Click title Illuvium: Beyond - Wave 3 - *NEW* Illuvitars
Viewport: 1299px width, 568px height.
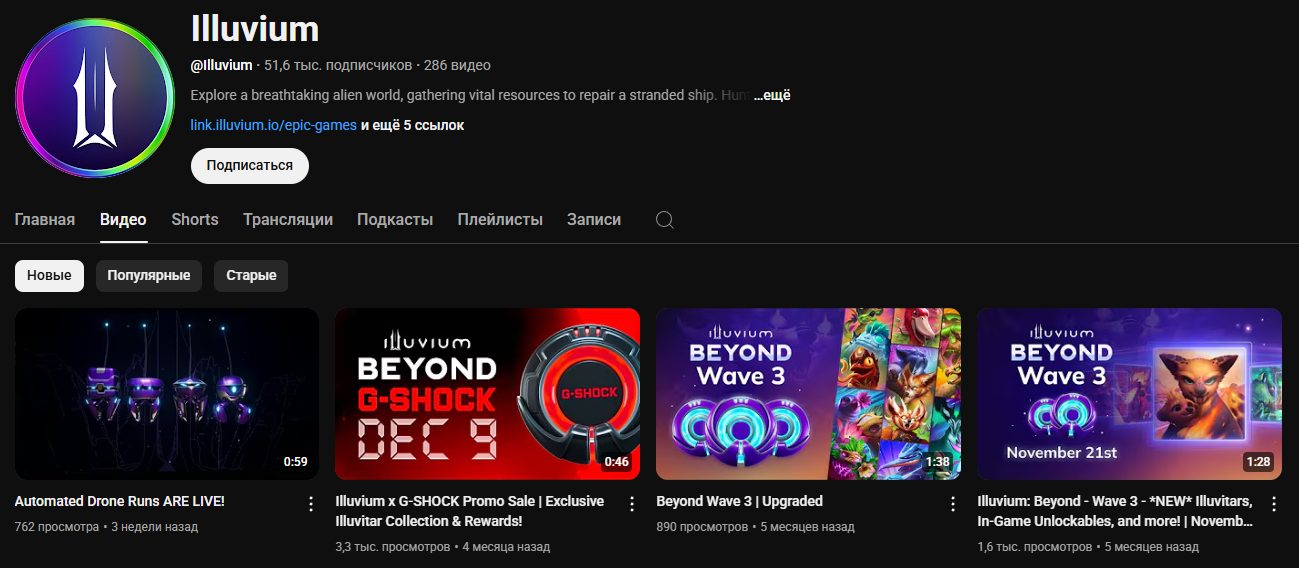[x=1115, y=511]
